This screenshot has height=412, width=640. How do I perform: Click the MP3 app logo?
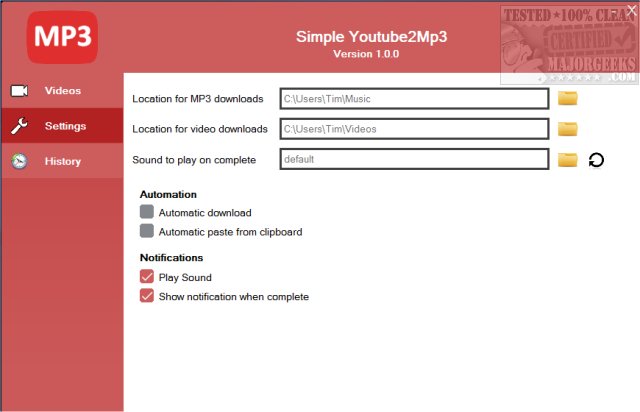tap(62, 37)
